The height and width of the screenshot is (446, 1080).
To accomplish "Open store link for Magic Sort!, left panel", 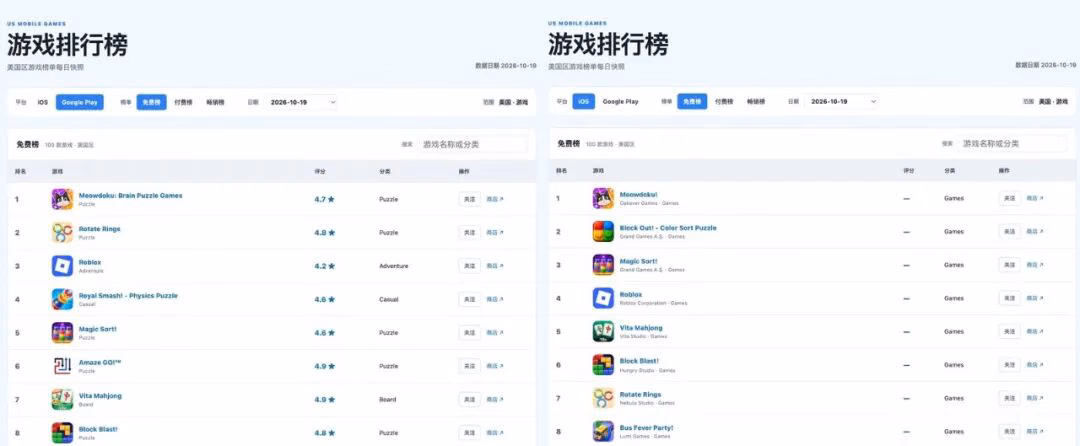I will pos(495,332).
